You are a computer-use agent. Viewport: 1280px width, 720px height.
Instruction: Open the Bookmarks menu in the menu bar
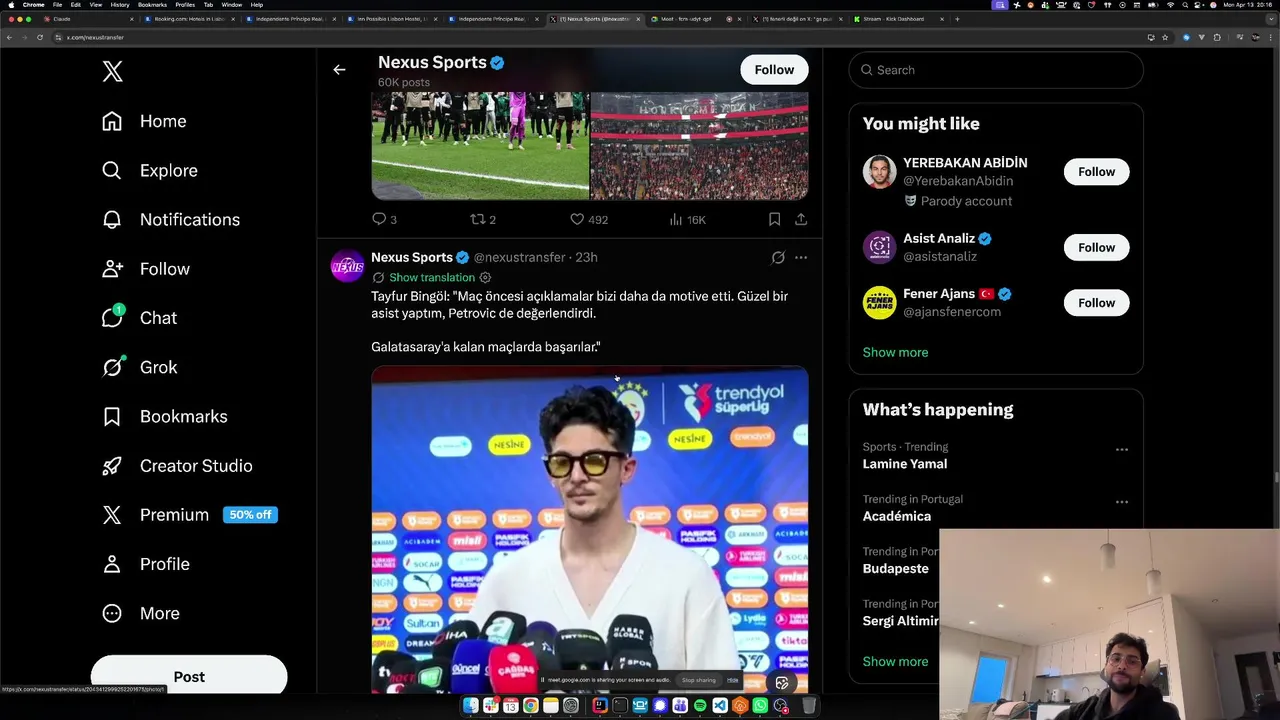pyautogui.click(x=152, y=4)
